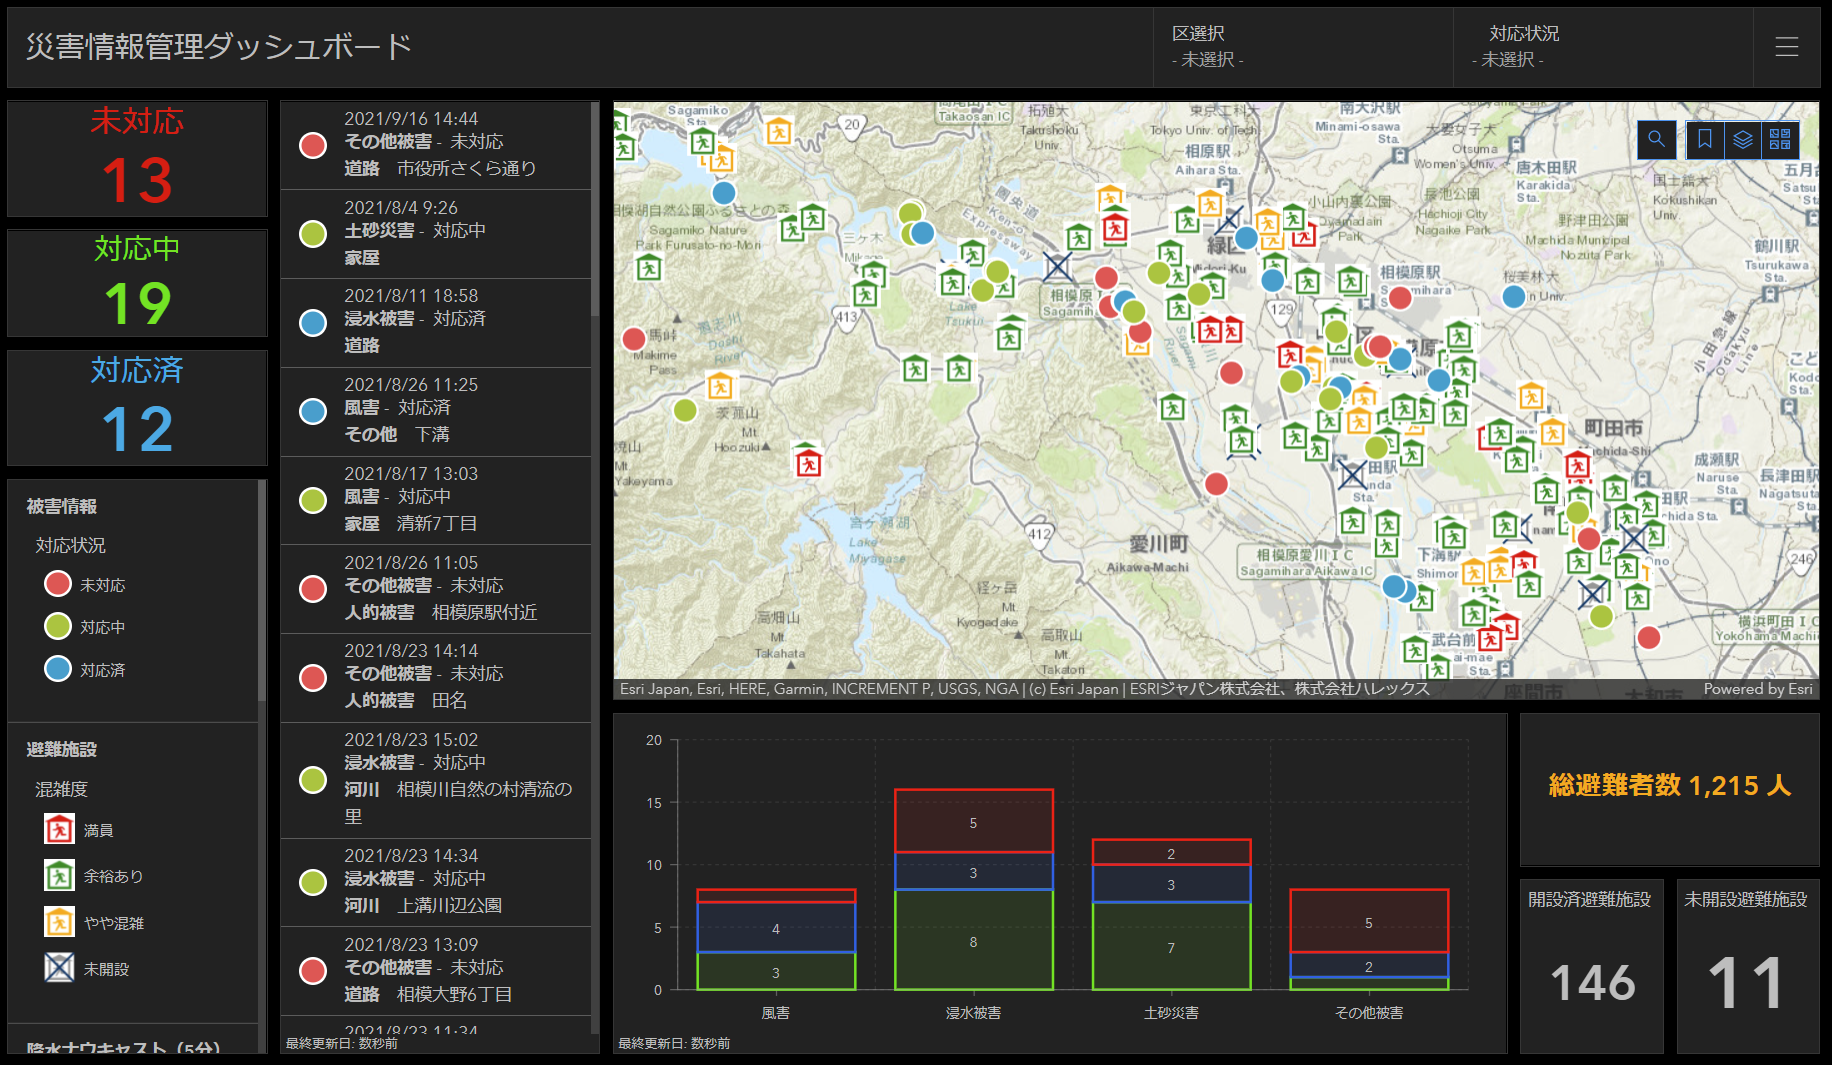Open the map search tool
The width and height of the screenshot is (1832, 1065).
click(x=1656, y=140)
